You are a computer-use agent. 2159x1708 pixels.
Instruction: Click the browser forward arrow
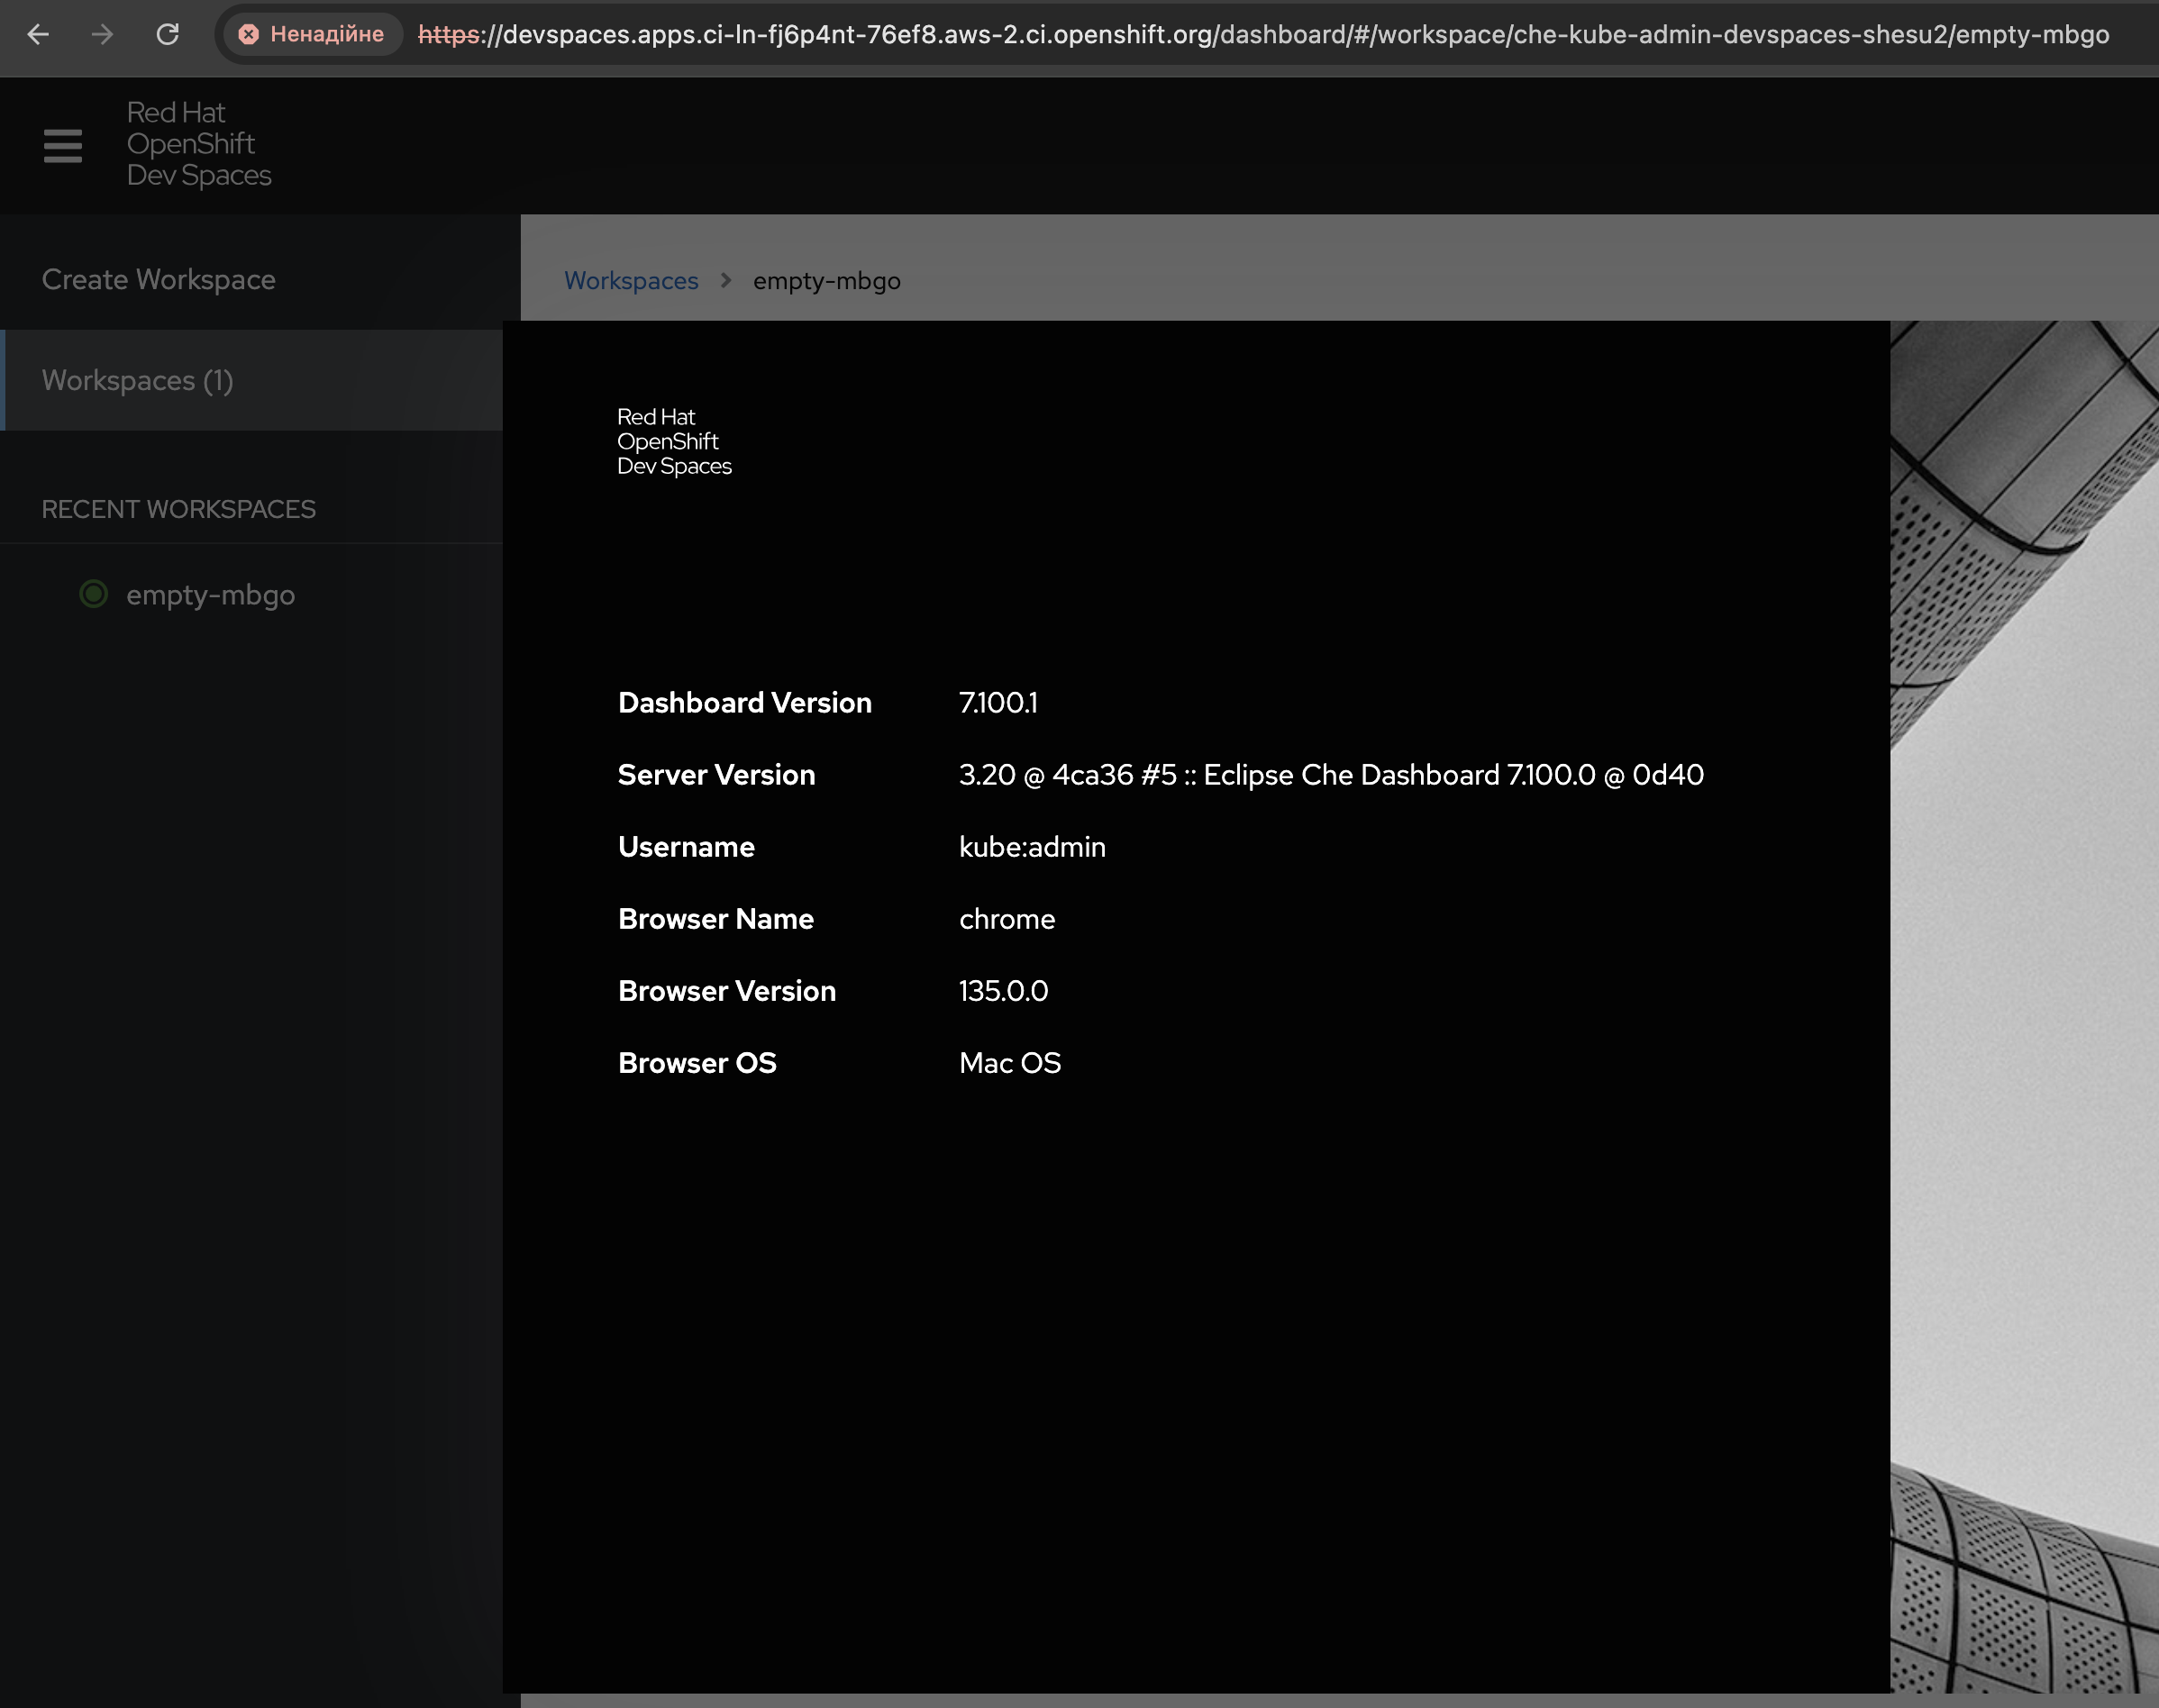tap(102, 34)
